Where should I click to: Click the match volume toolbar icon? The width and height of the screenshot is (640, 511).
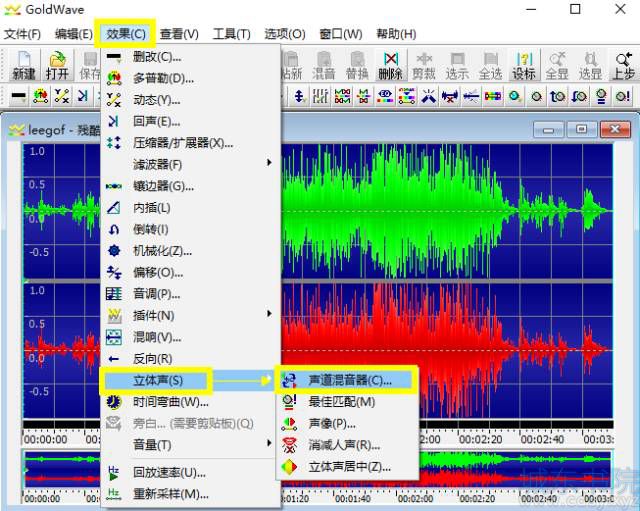click(601, 96)
